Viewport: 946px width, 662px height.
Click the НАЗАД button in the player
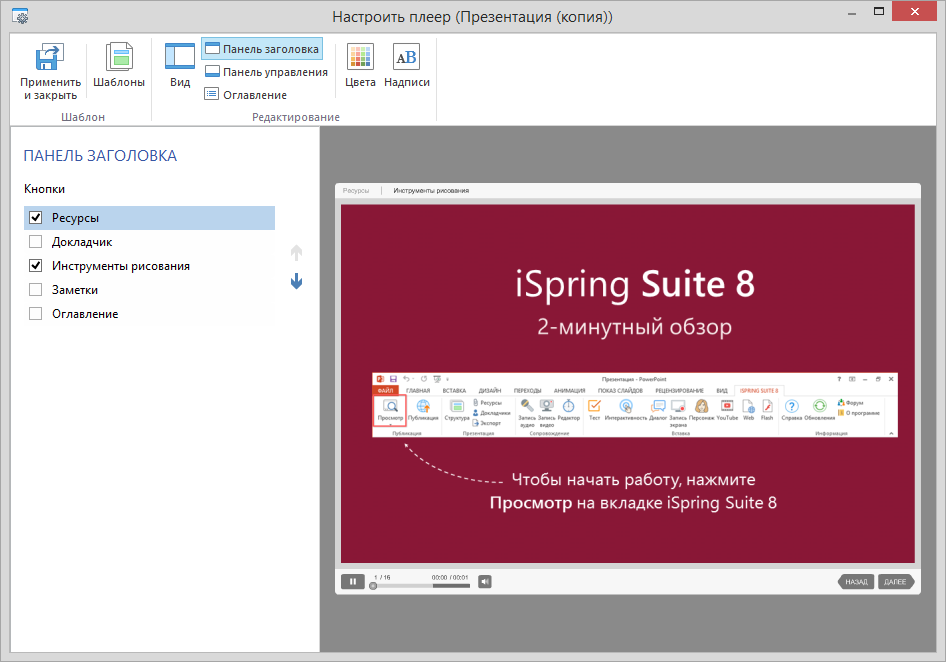[856, 582]
